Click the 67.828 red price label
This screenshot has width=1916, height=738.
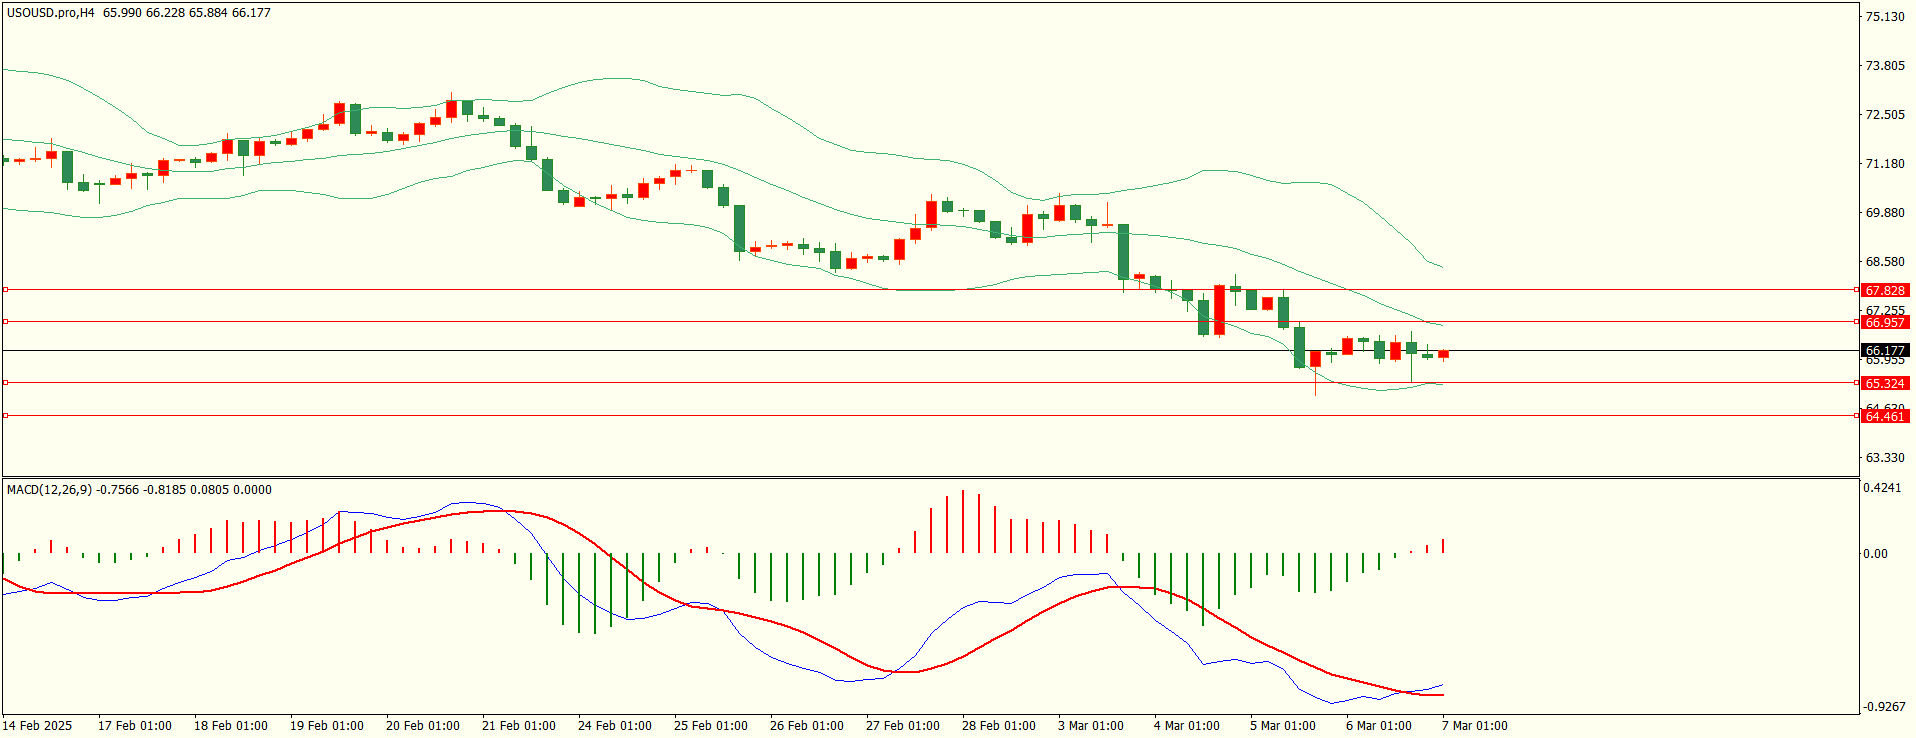tap(1885, 290)
